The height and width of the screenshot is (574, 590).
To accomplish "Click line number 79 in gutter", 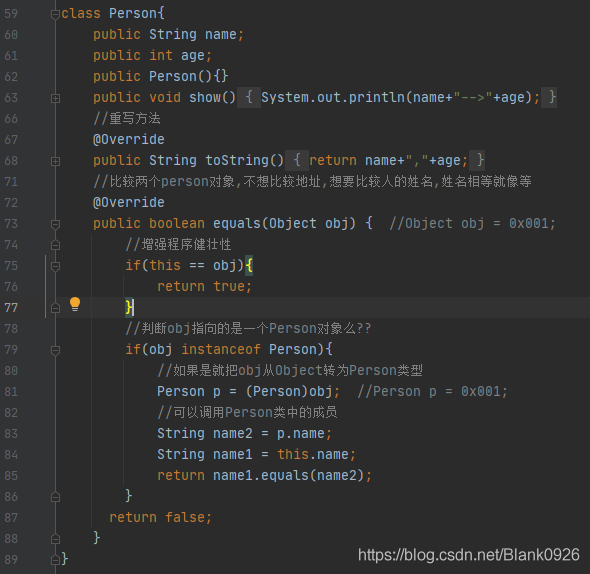I will 11,350.
